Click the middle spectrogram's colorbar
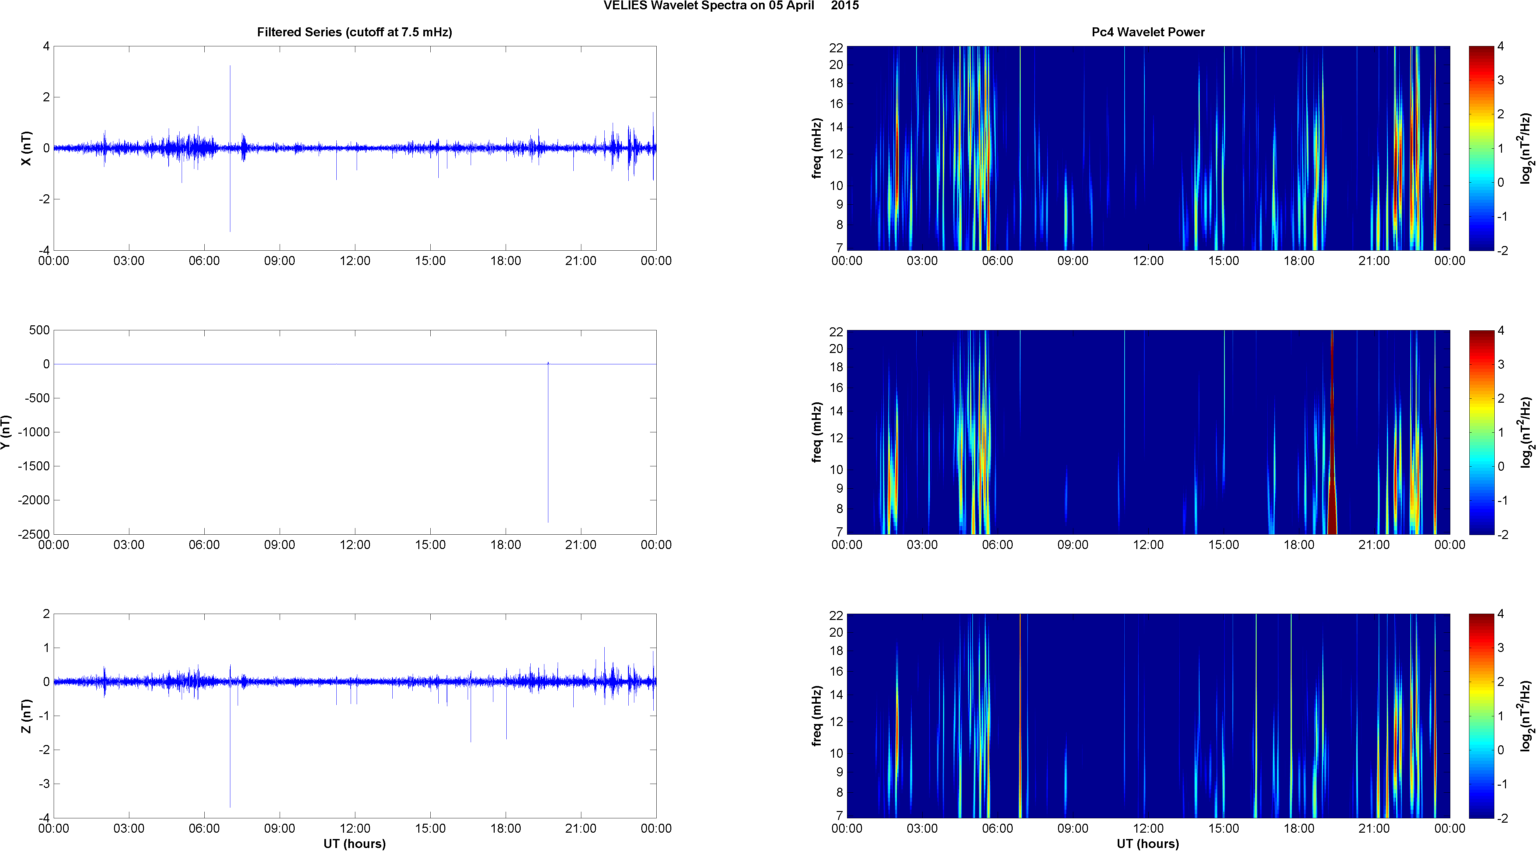 pyautogui.click(x=1482, y=432)
